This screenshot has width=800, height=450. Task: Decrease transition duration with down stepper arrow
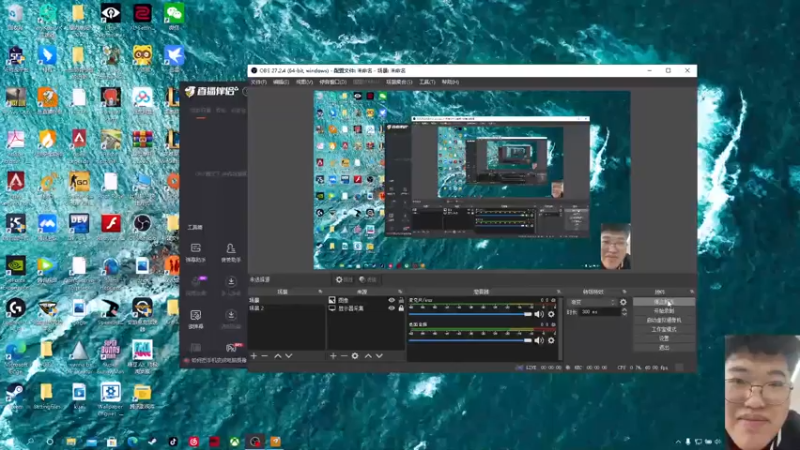624,314
